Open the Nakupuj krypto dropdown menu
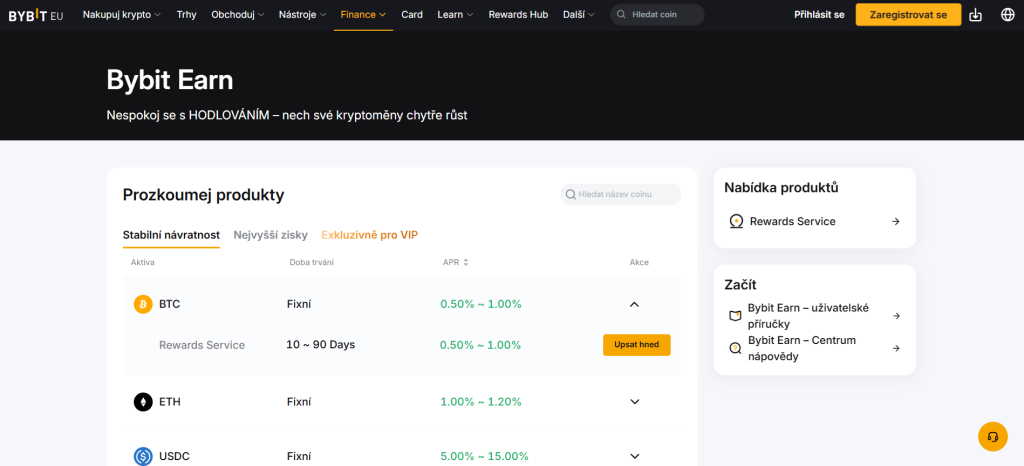Screen dimensions: 1024x466 point(121,14)
